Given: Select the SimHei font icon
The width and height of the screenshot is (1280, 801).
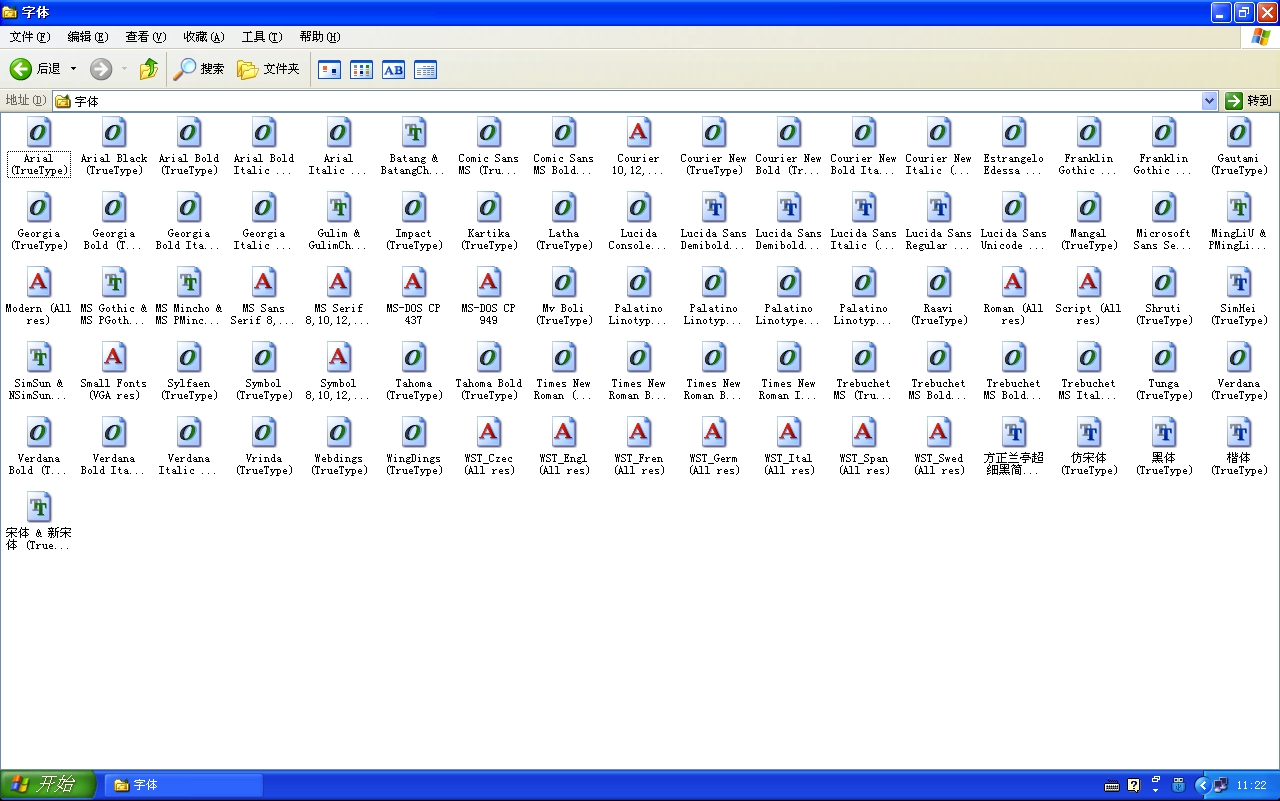Looking at the screenshot, I should pyautogui.click(x=1239, y=282).
